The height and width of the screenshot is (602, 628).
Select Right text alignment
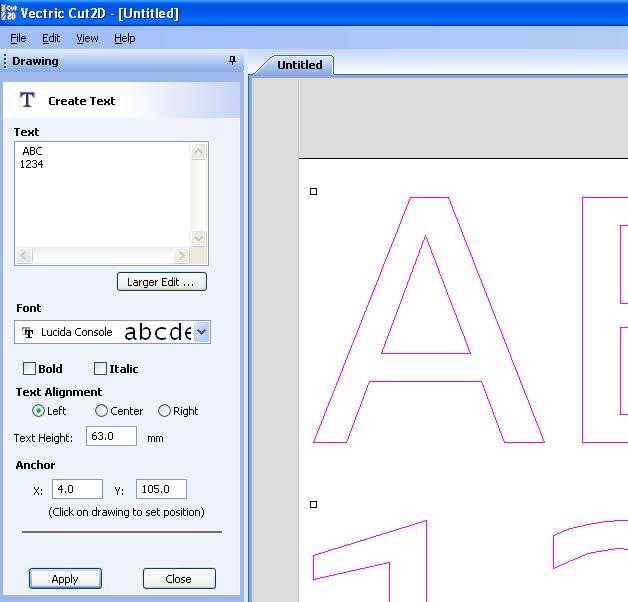pyautogui.click(x=165, y=411)
